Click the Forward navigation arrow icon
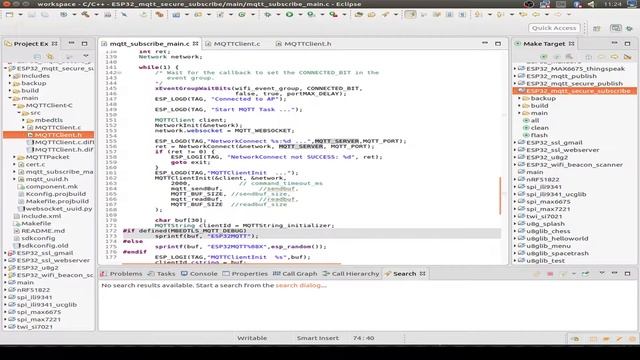 point(558,14)
